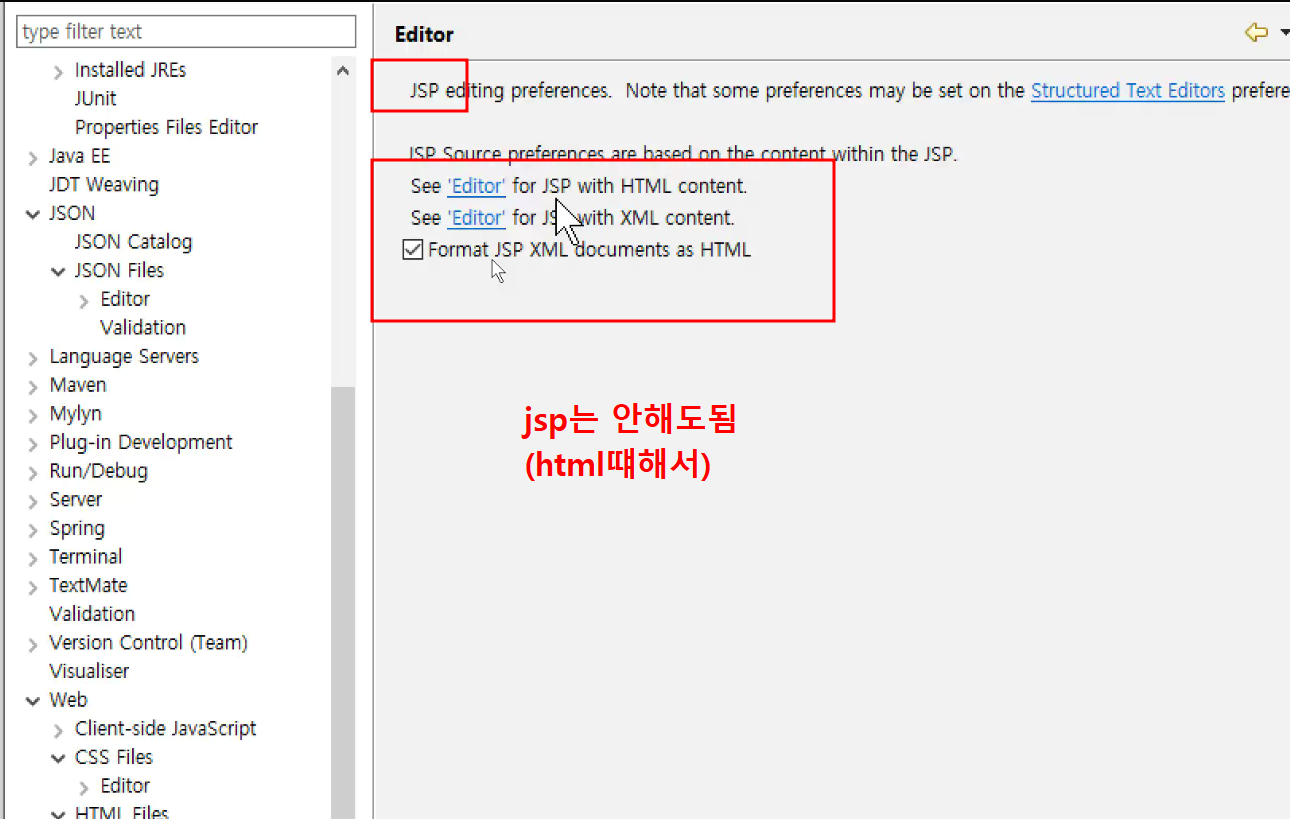
Task: Select the Version Control (Team) label
Action: pyautogui.click(x=148, y=643)
